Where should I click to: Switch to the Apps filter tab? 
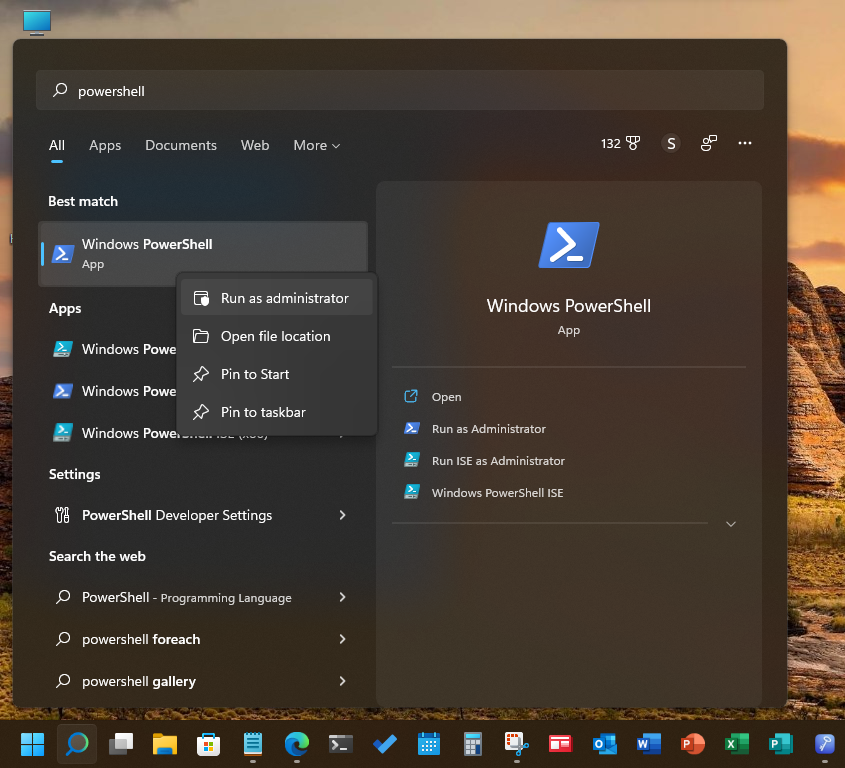105,146
